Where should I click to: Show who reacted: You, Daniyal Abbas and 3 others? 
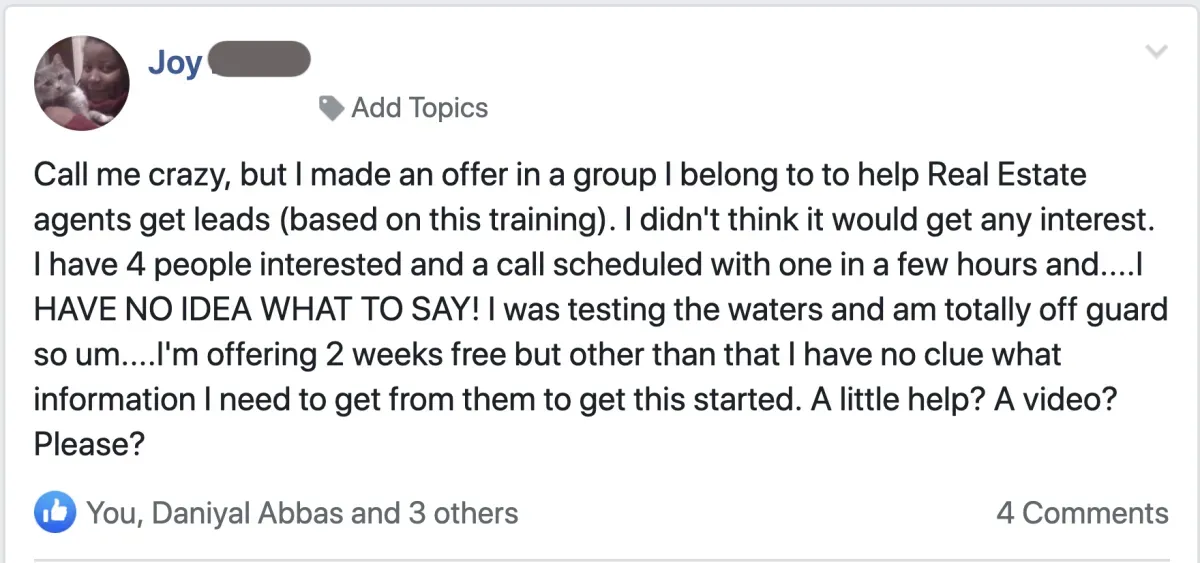[302, 513]
